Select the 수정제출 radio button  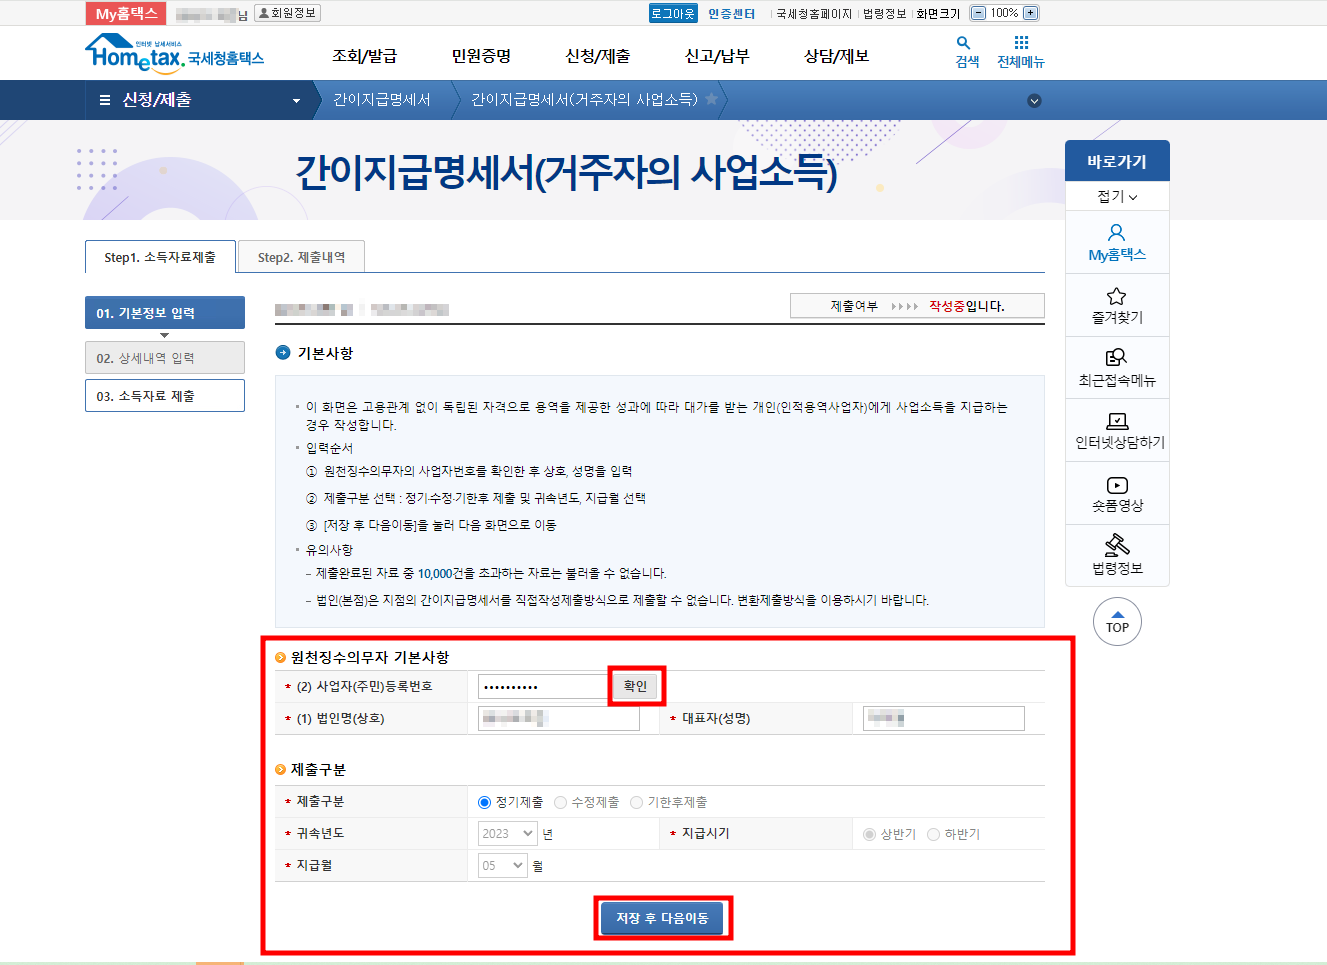pos(560,802)
